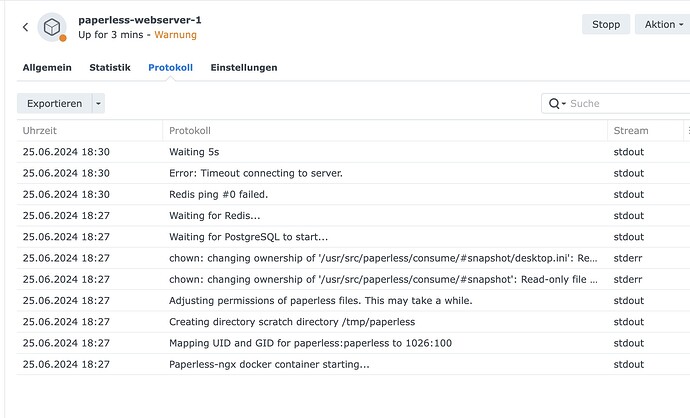Switch to the Statistik tab
The height and width of the screenshot is (418, 690).
pos(110,68)
